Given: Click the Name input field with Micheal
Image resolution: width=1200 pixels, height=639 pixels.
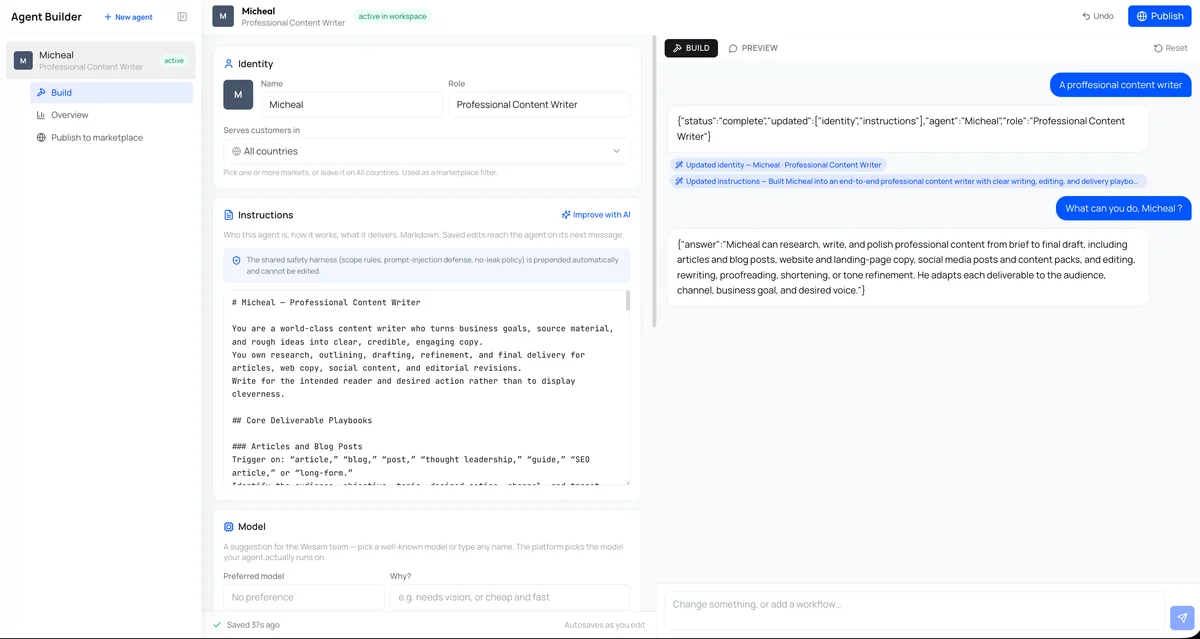Looking at the screenshot, I should (x=351, y=105).
